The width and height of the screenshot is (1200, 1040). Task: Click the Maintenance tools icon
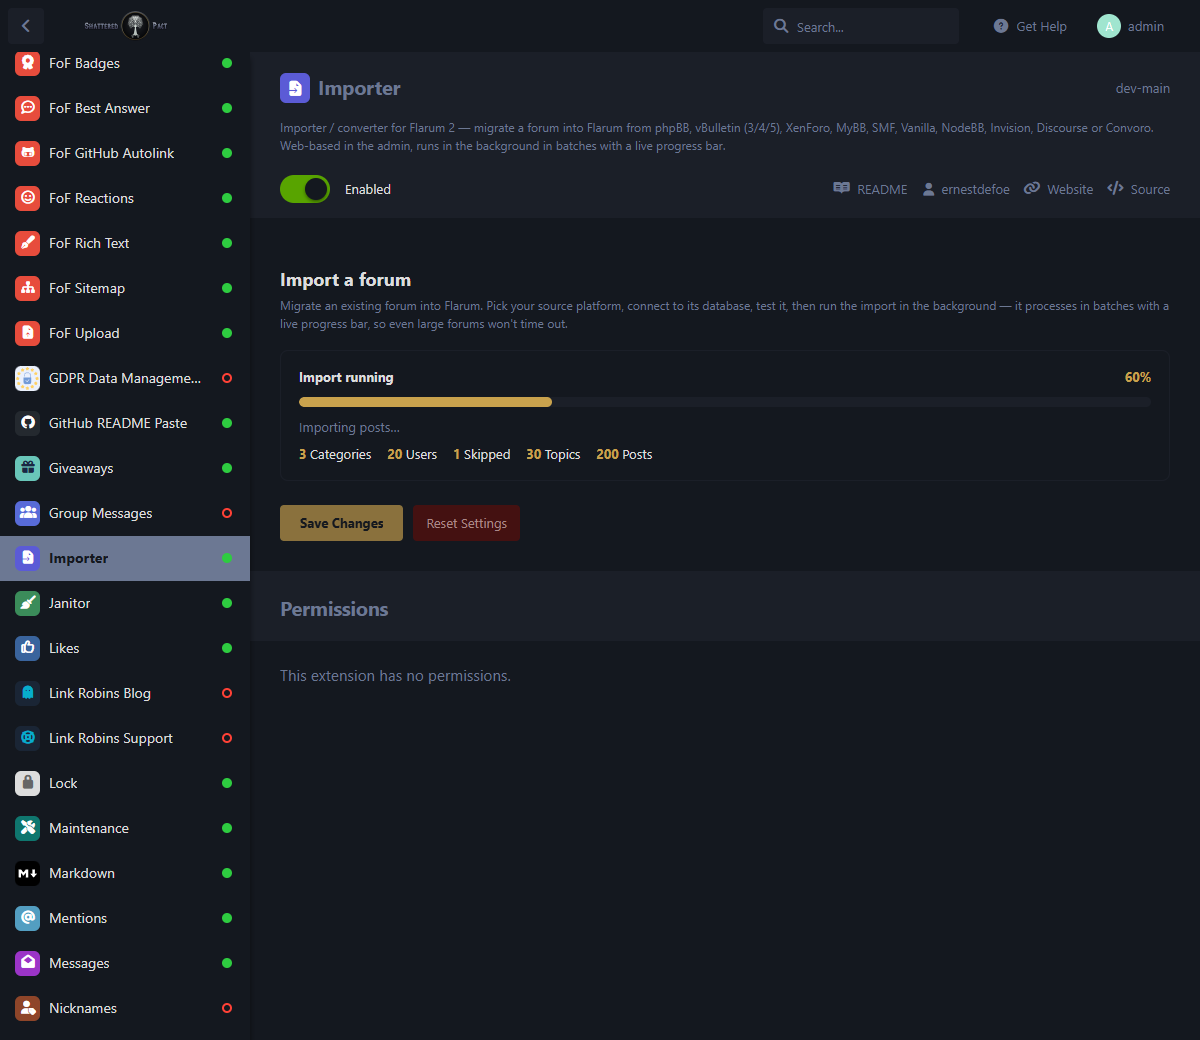(28, 828)
